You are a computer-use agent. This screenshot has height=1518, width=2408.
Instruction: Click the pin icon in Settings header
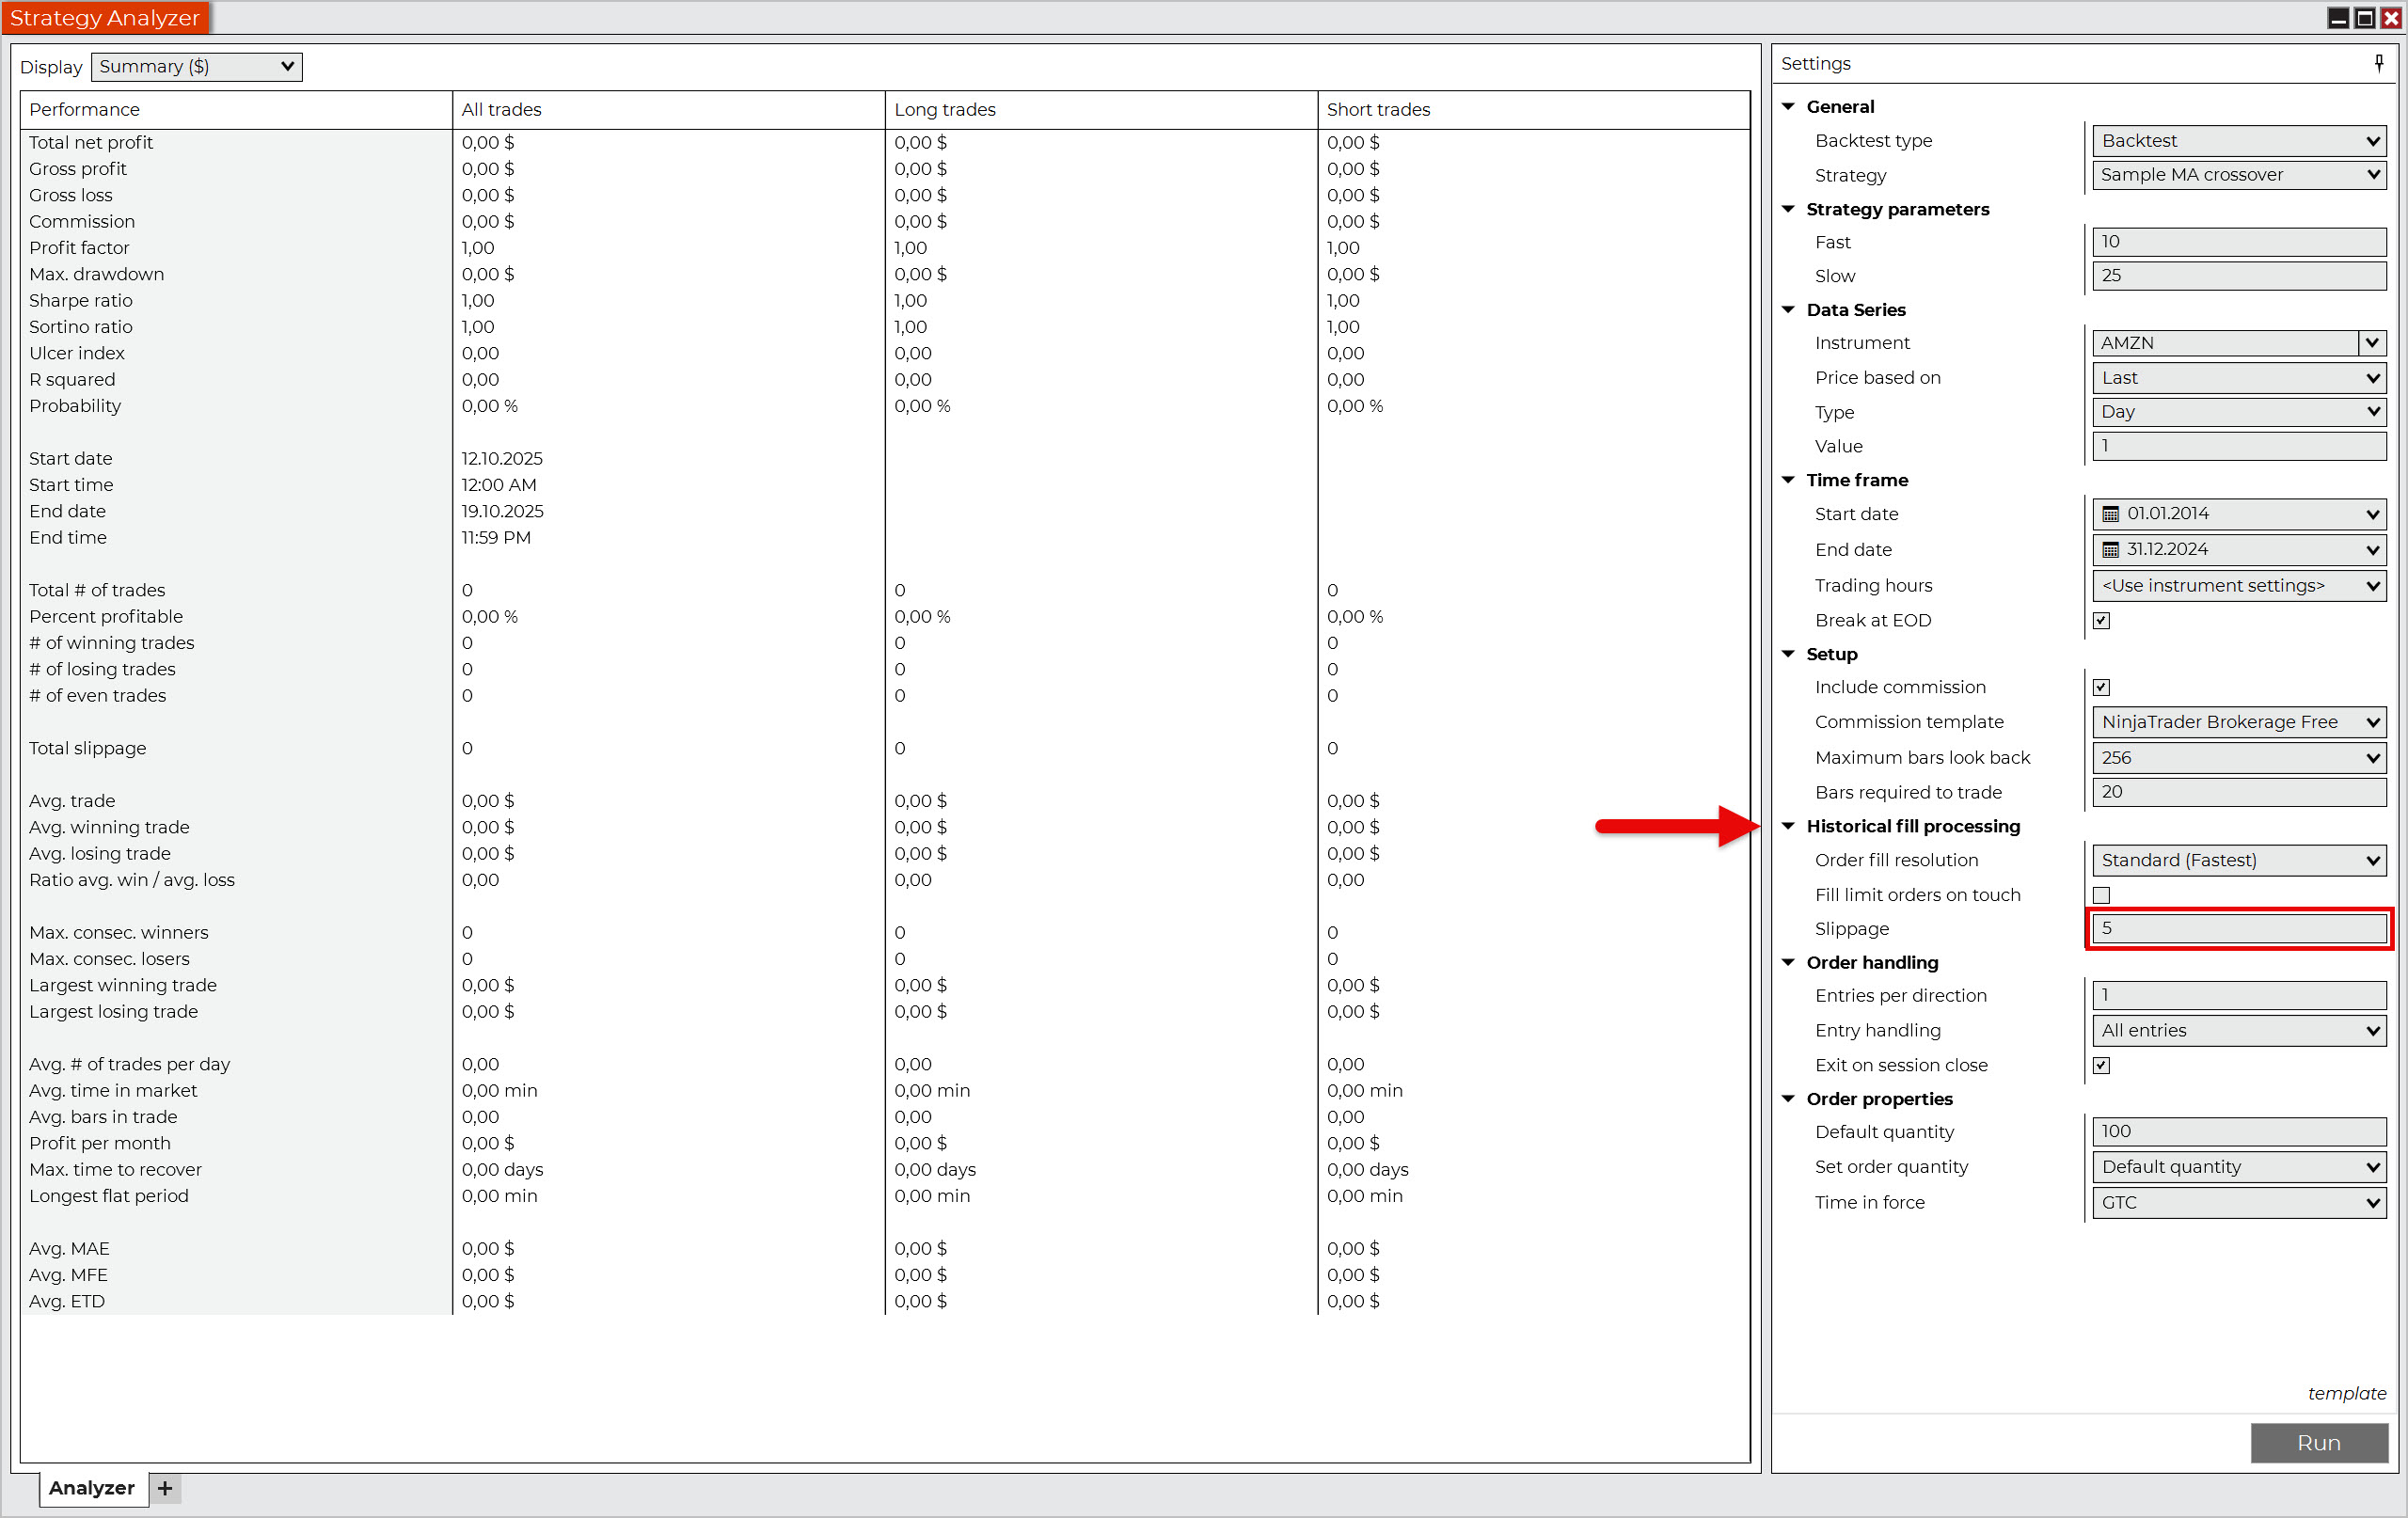pos(2378,63)
